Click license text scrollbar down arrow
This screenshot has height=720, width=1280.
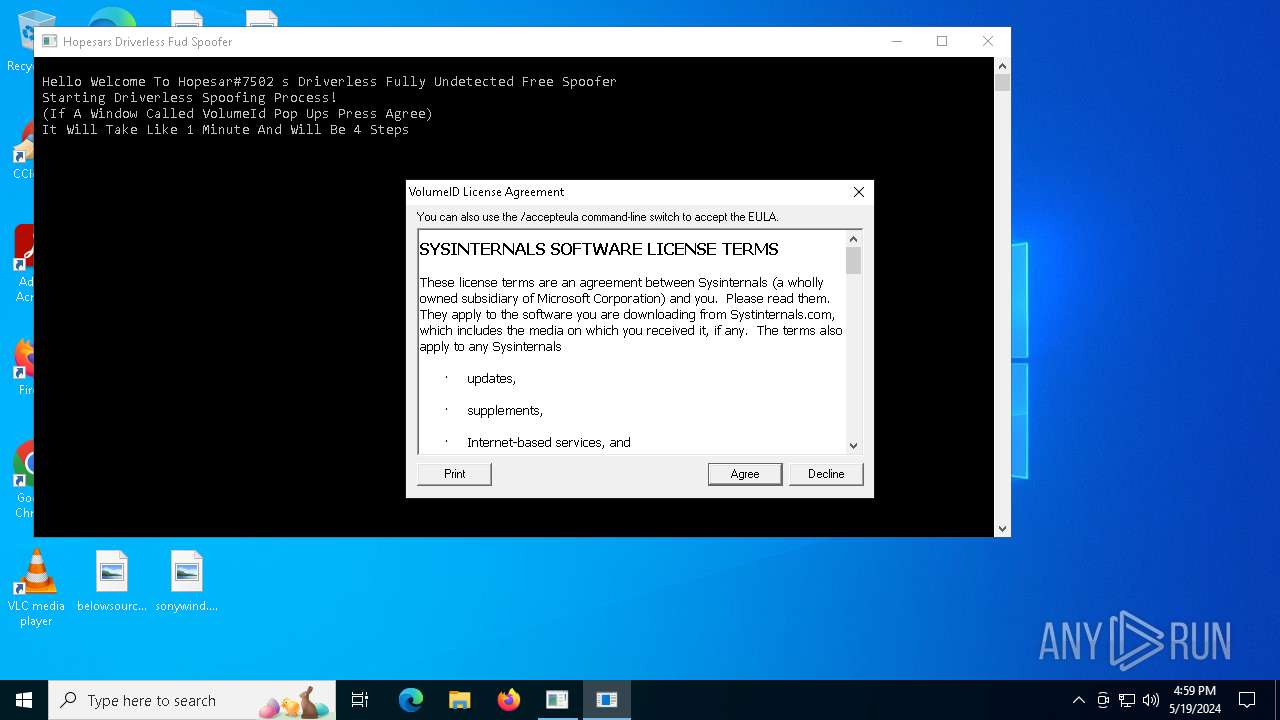(853, 446)
